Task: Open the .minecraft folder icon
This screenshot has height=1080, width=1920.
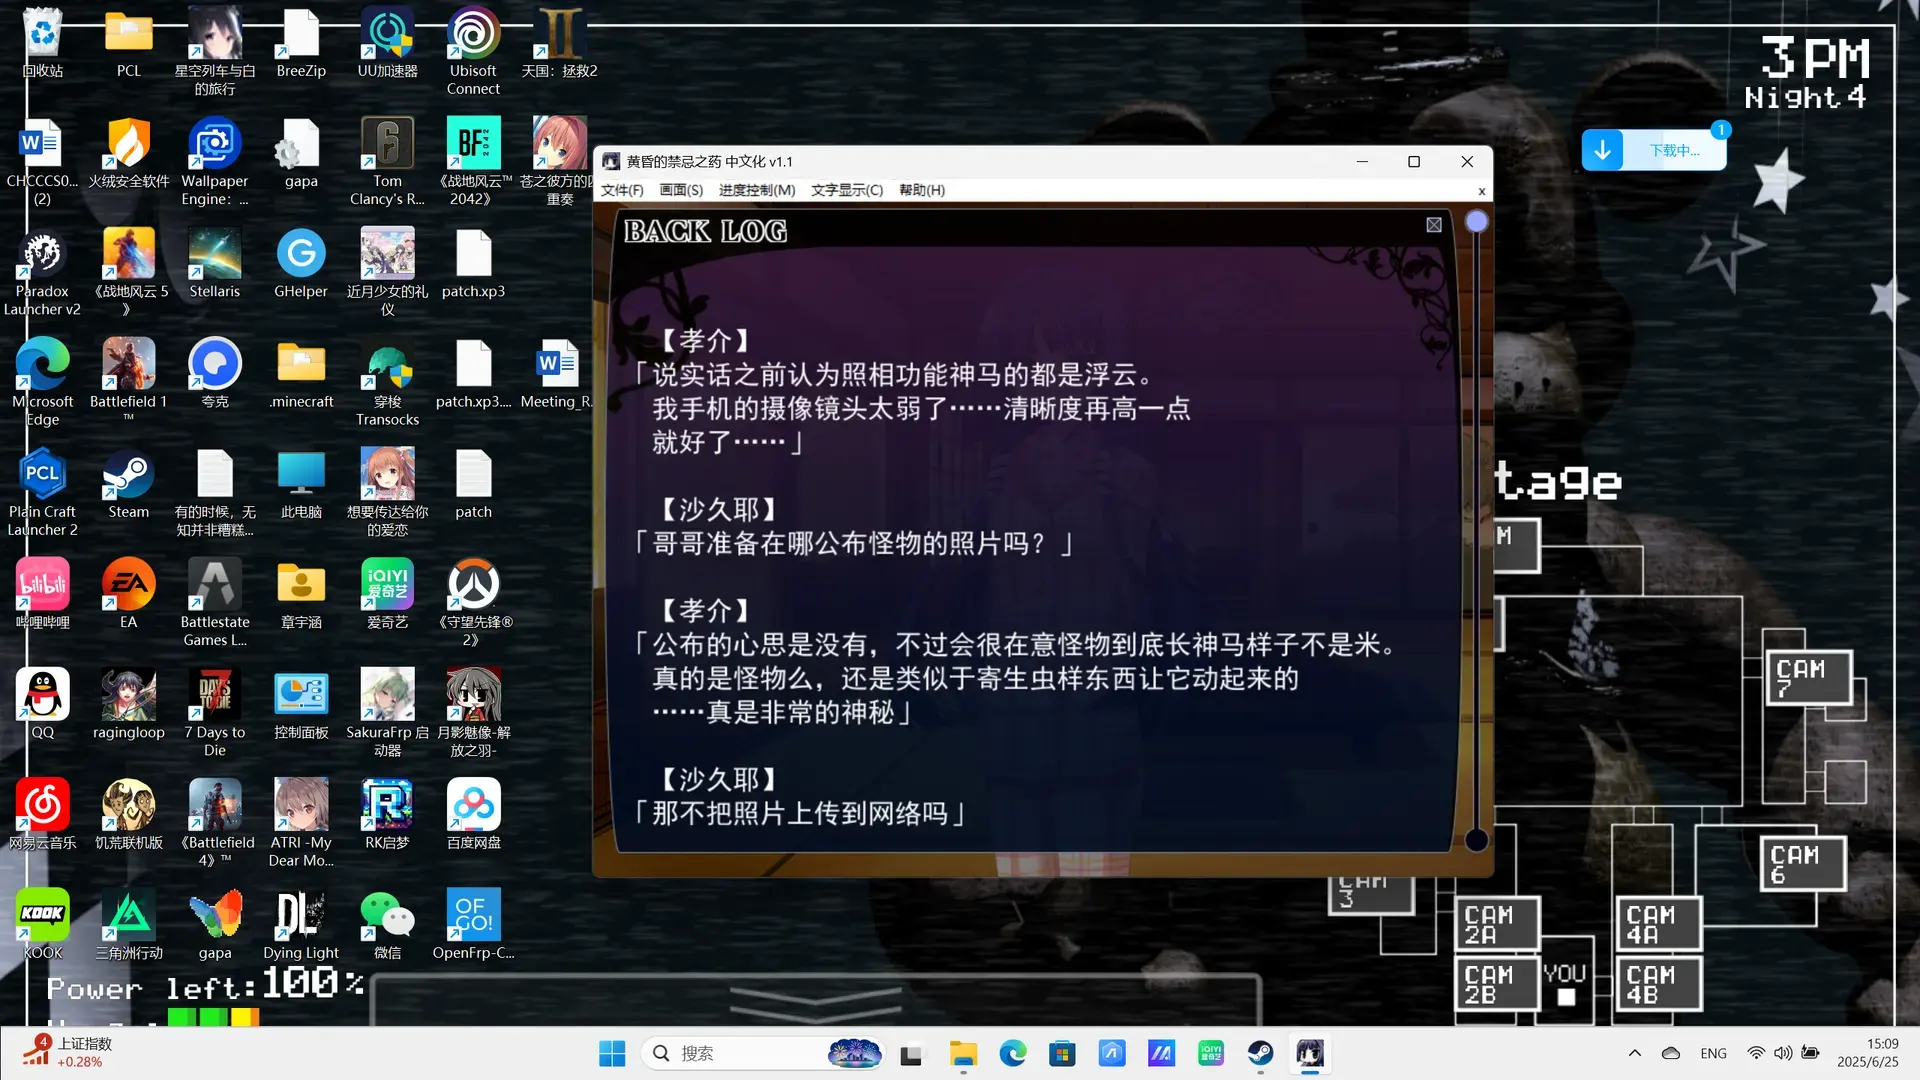Action: pyautogui.click(x=301, y=375)
